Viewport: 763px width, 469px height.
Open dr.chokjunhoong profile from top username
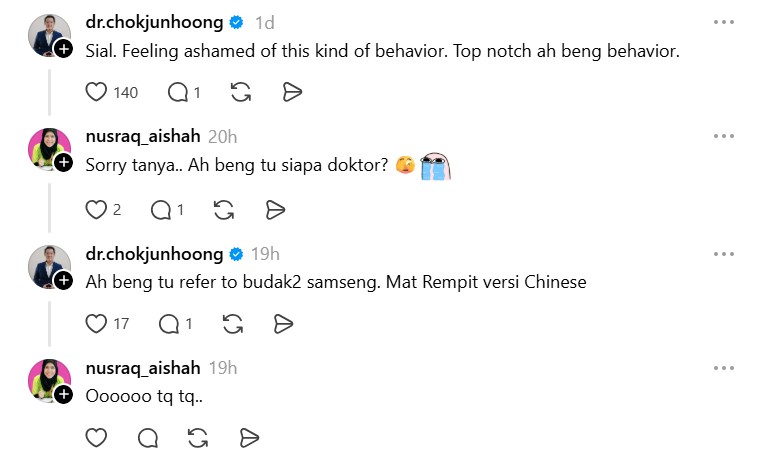[154, 22]
